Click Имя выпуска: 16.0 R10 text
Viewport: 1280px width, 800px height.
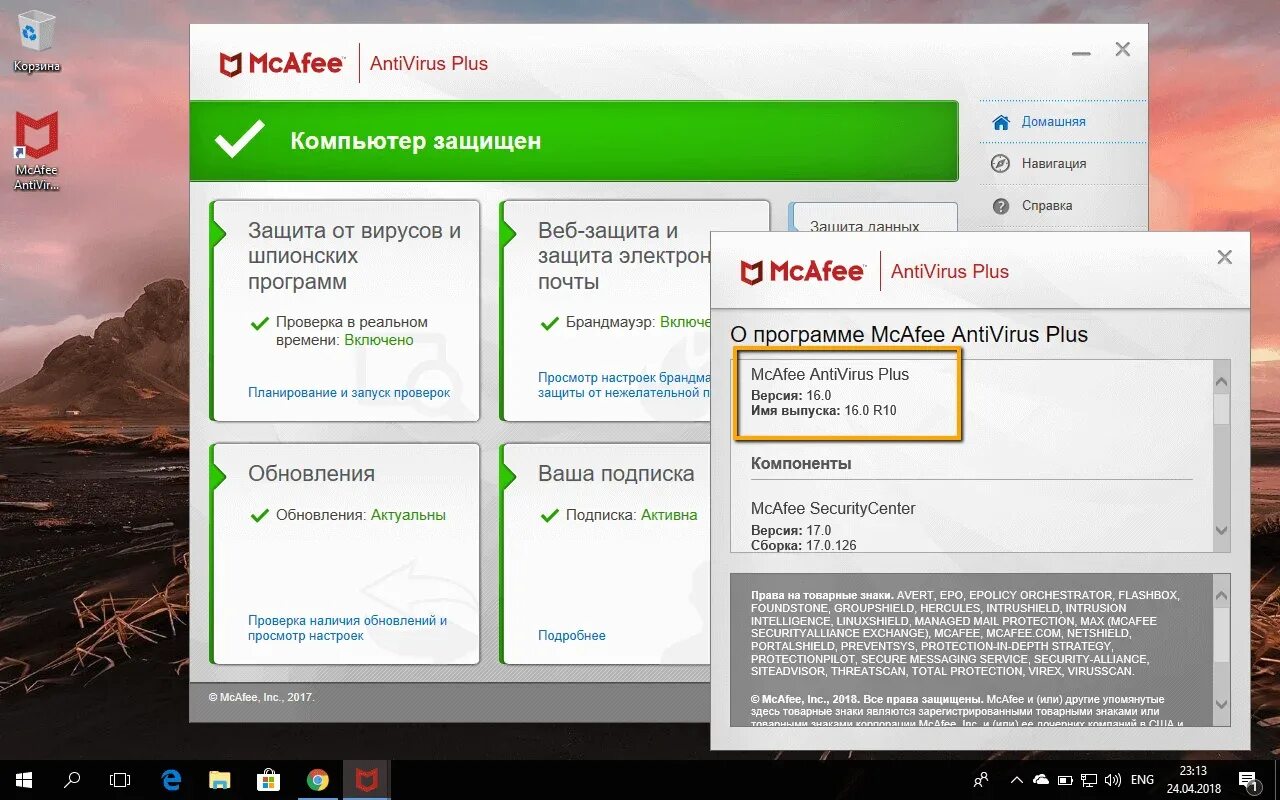click(824, 411)
